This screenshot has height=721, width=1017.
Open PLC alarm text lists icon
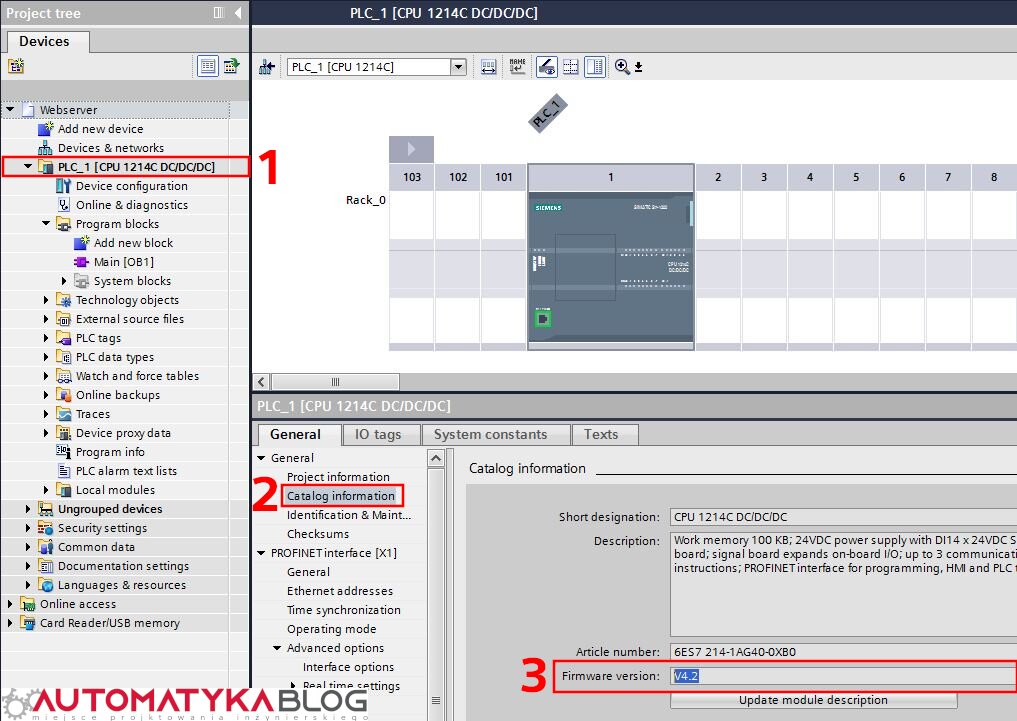[64, 471]
